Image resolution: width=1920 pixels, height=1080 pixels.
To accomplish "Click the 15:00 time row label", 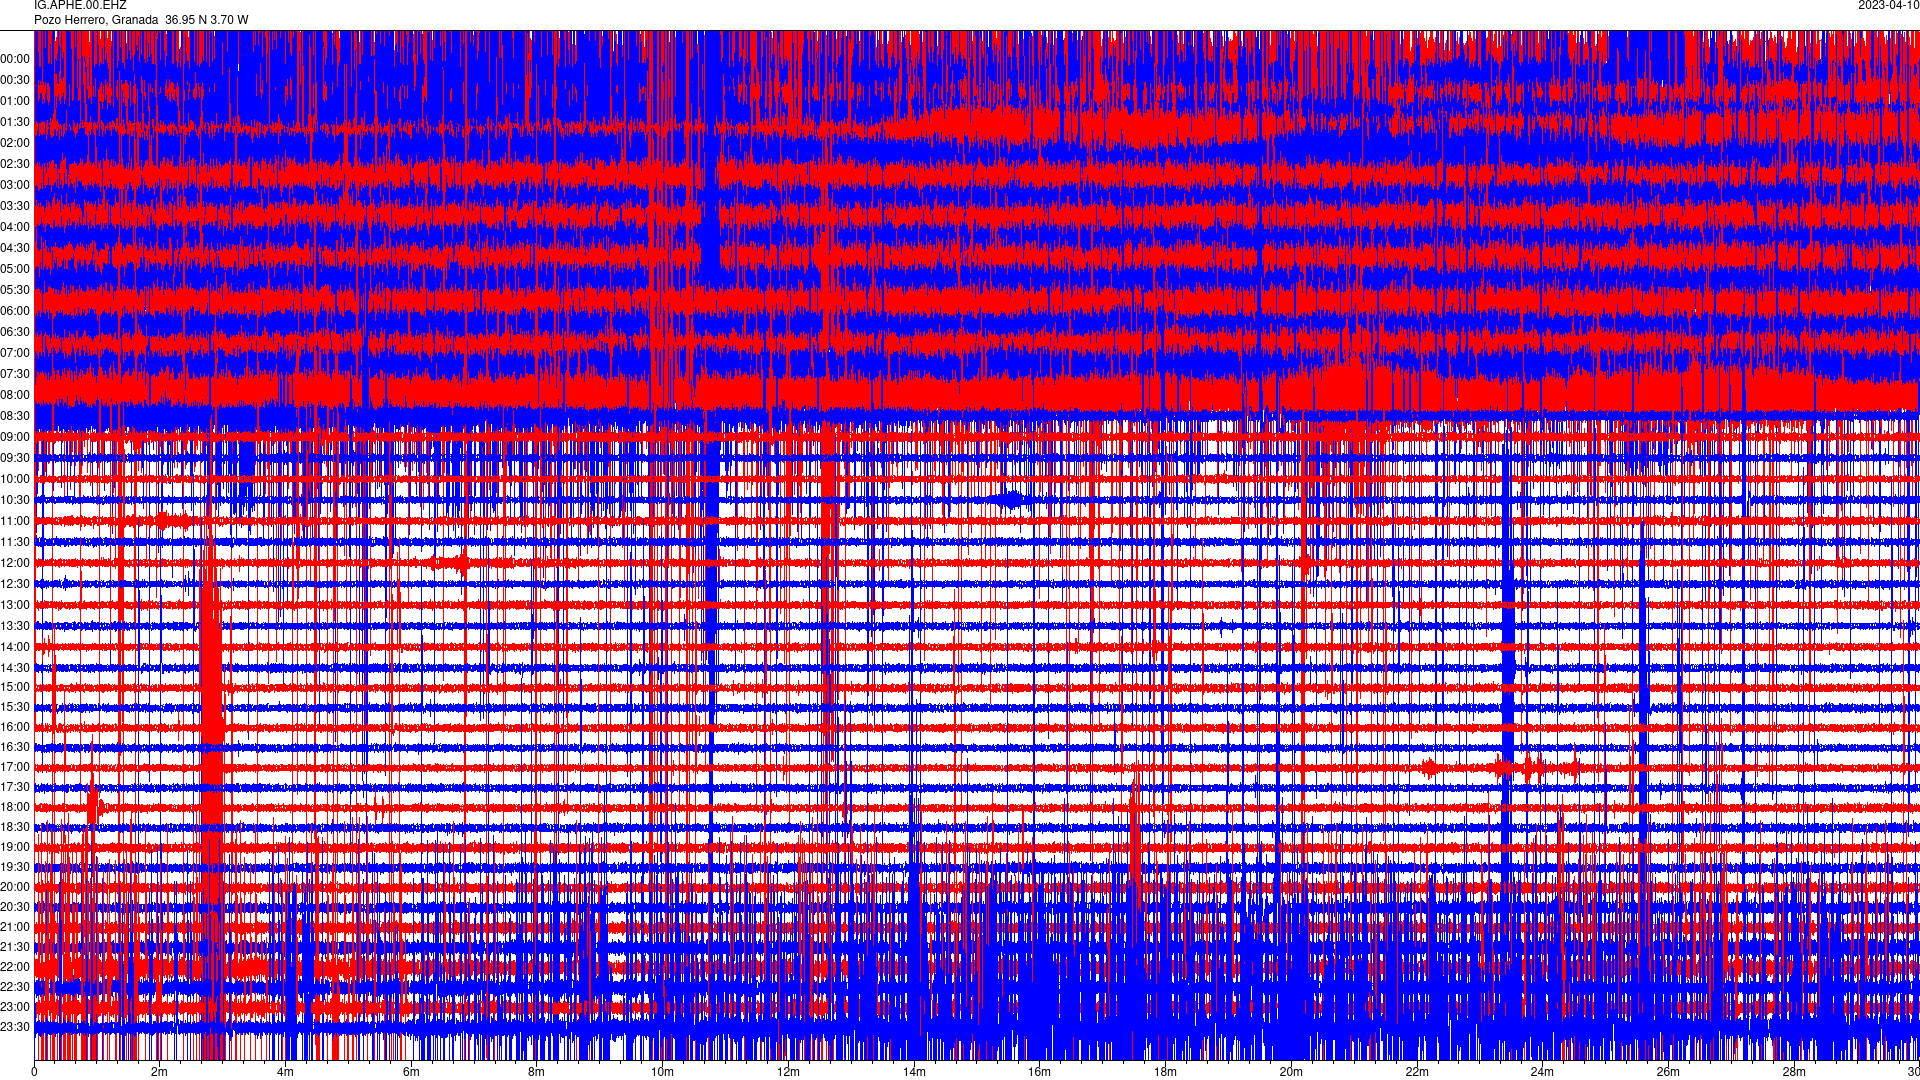I will (15, 687).
